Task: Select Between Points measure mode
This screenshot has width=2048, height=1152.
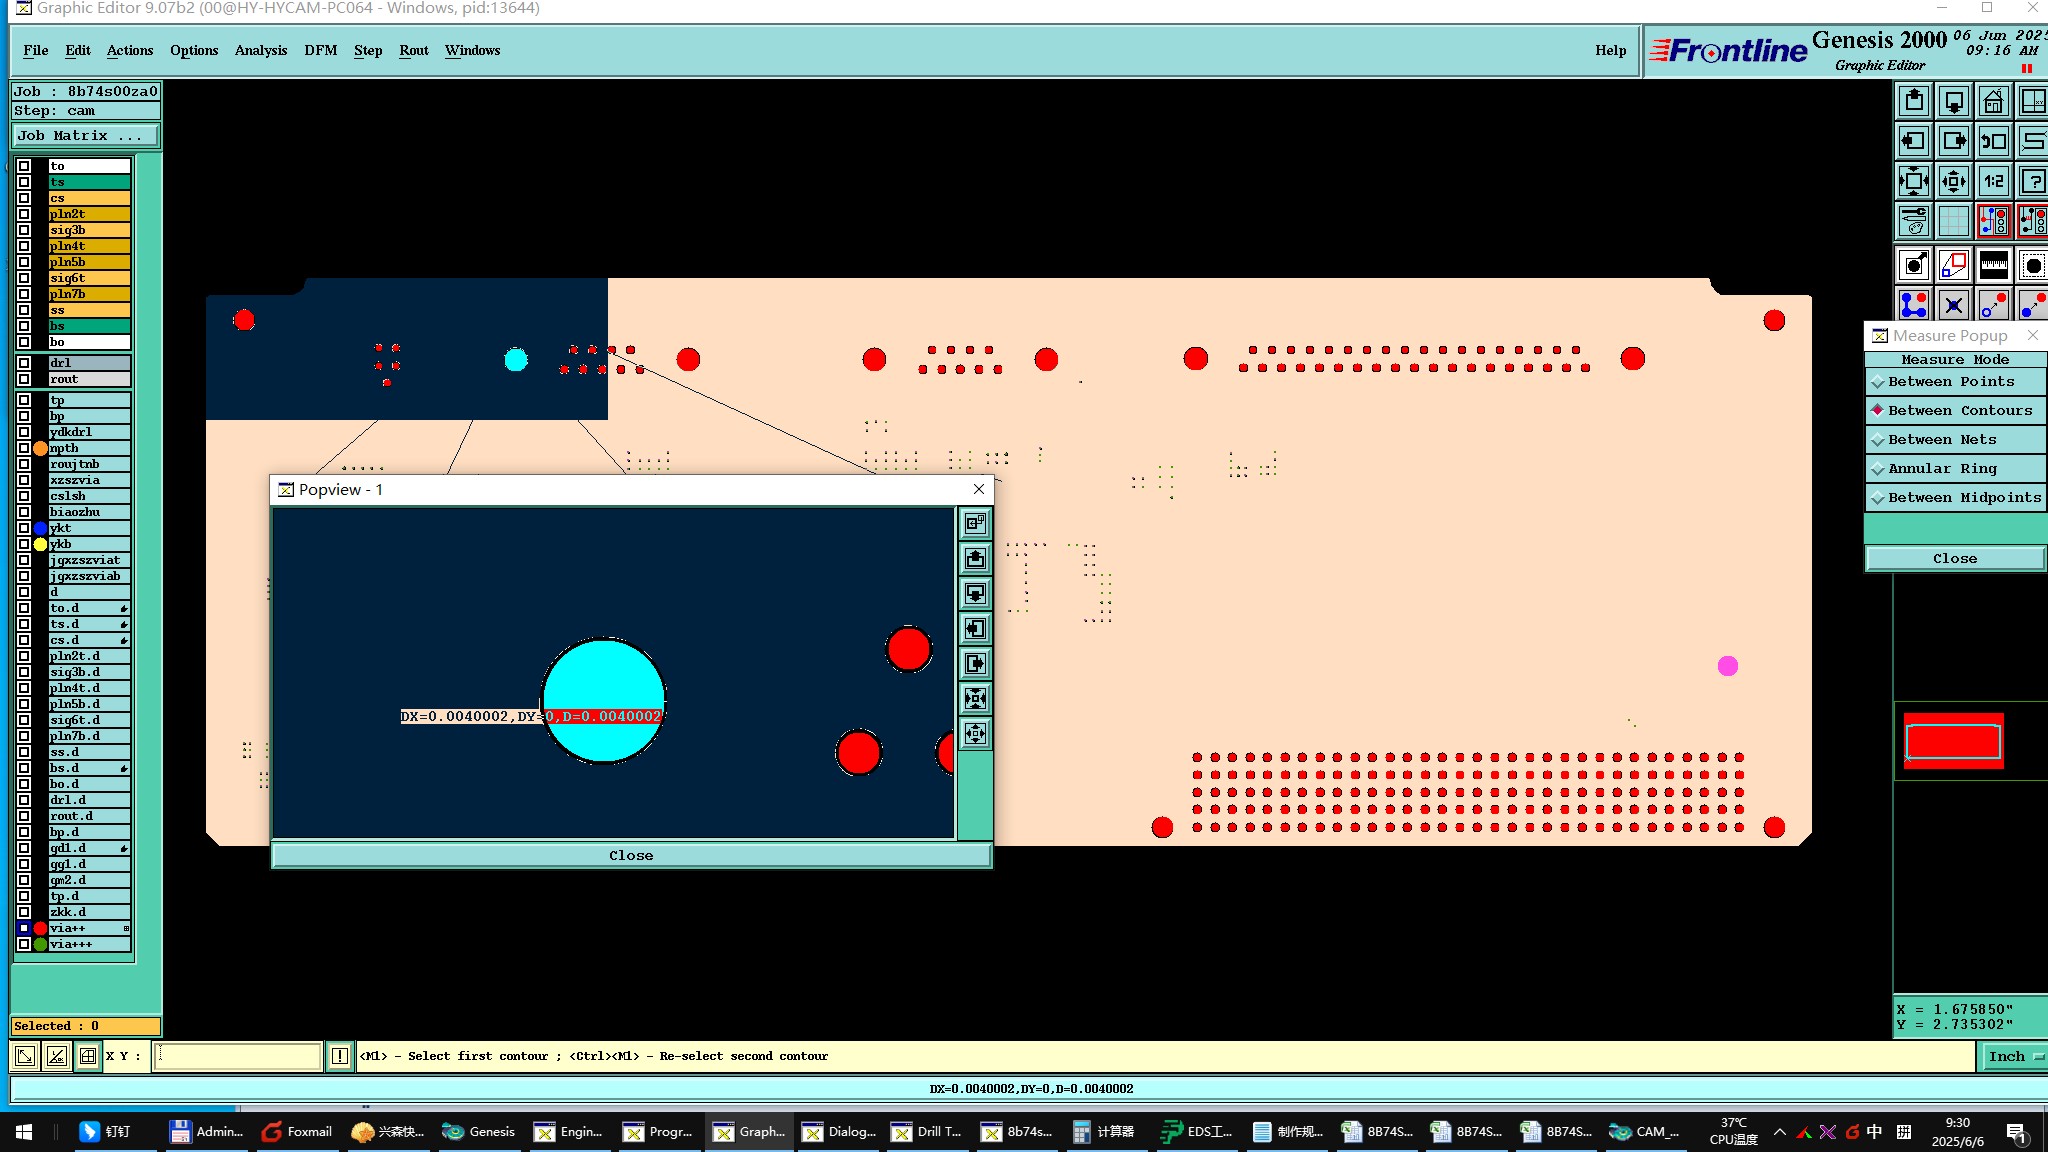Action: click(1950, 382)
